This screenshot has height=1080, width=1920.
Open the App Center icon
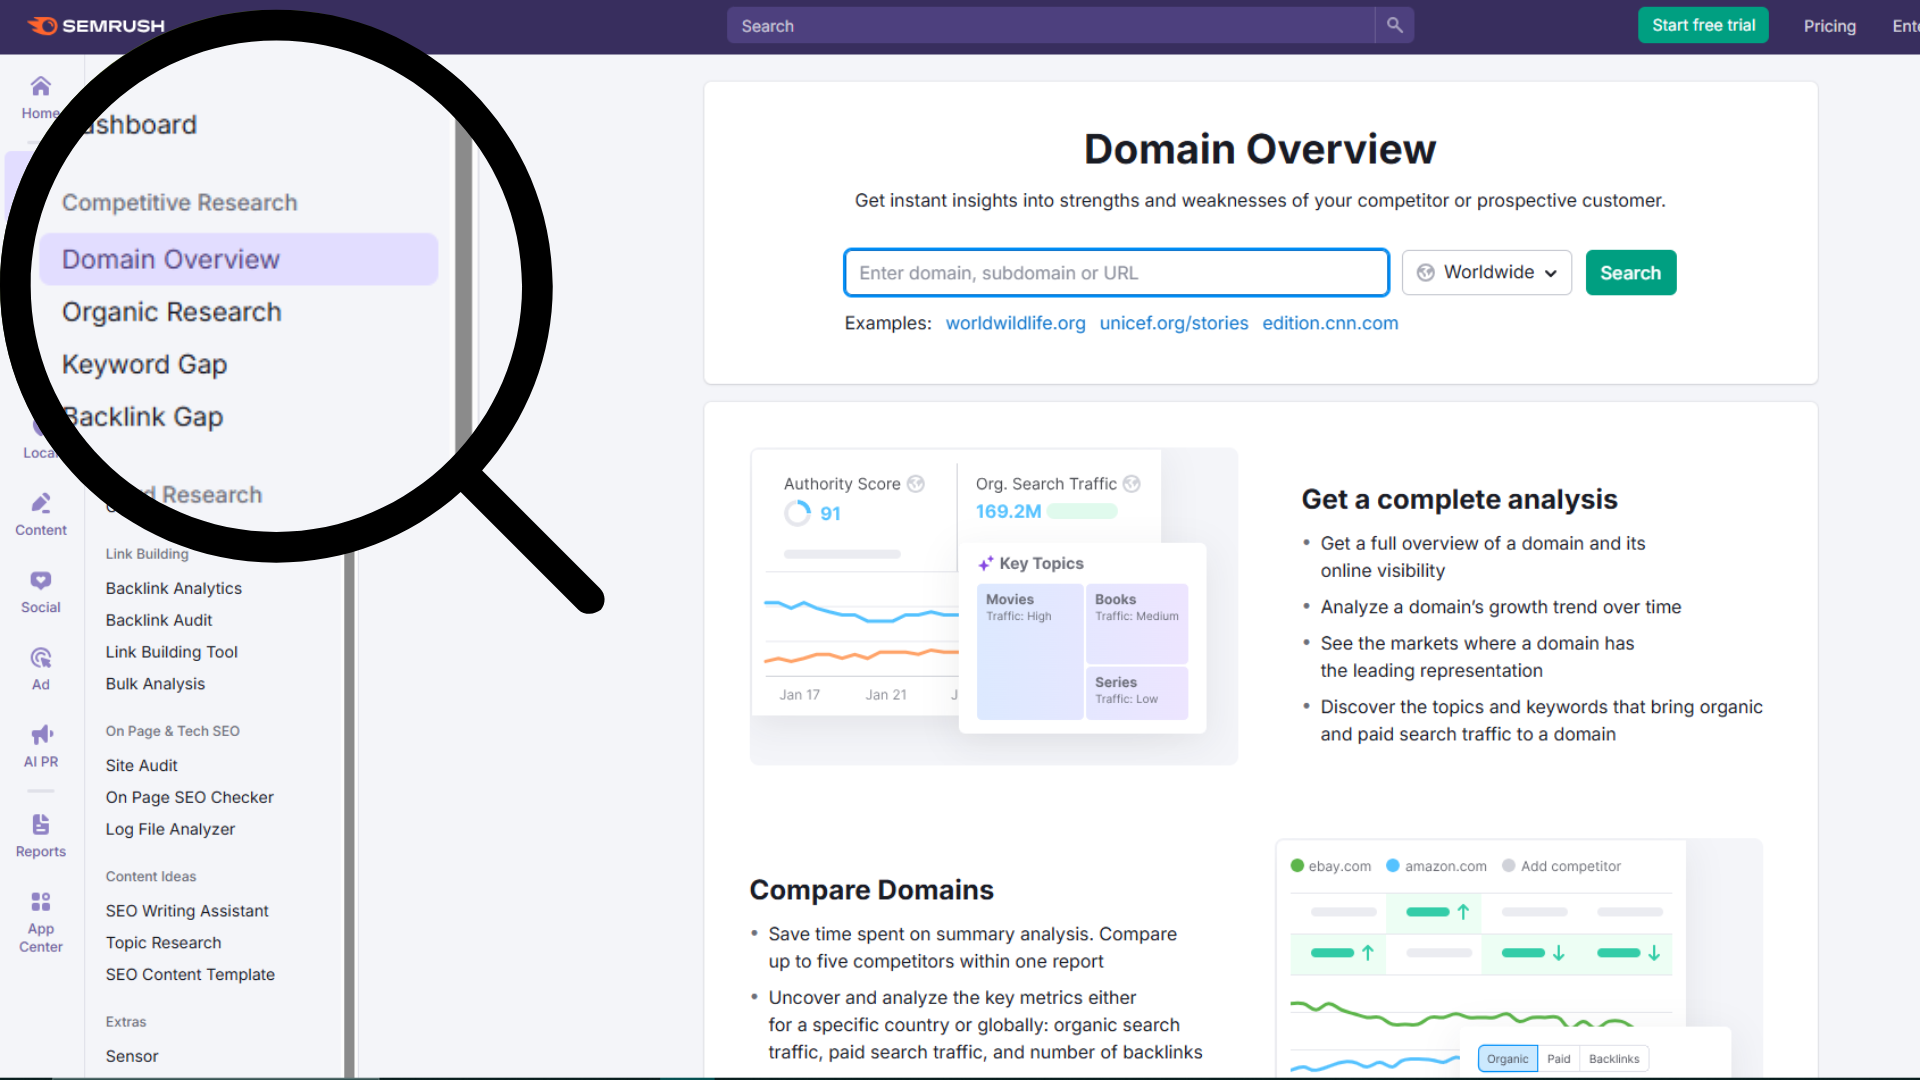click(x=40, y=910)
